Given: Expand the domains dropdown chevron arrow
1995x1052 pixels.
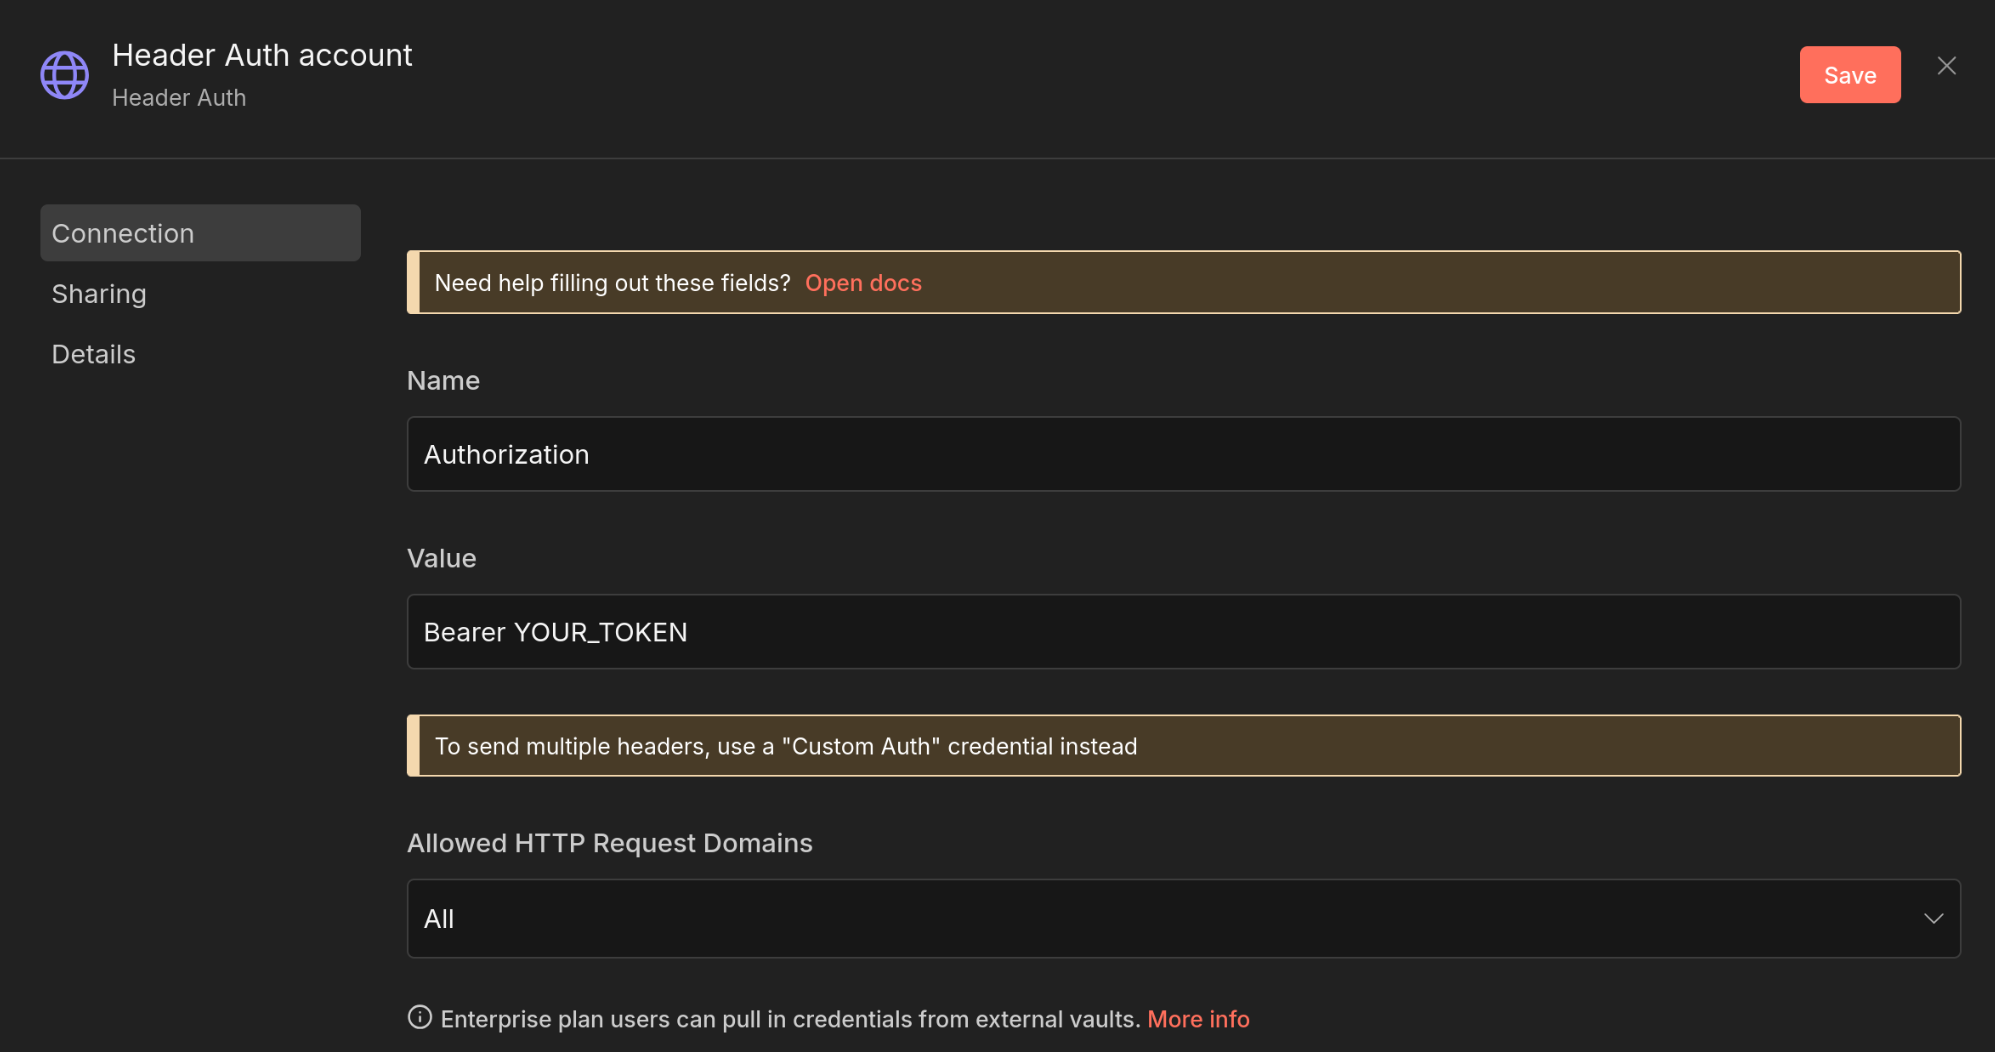Looking at the screenshot, I should tap(1933, 918).
